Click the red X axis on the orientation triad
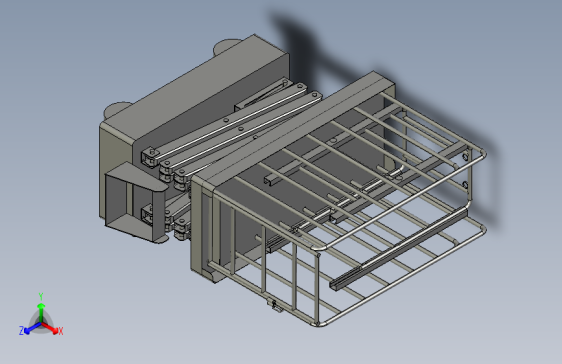The width and height of the screenshot is (562, 364). coord(52,328)
